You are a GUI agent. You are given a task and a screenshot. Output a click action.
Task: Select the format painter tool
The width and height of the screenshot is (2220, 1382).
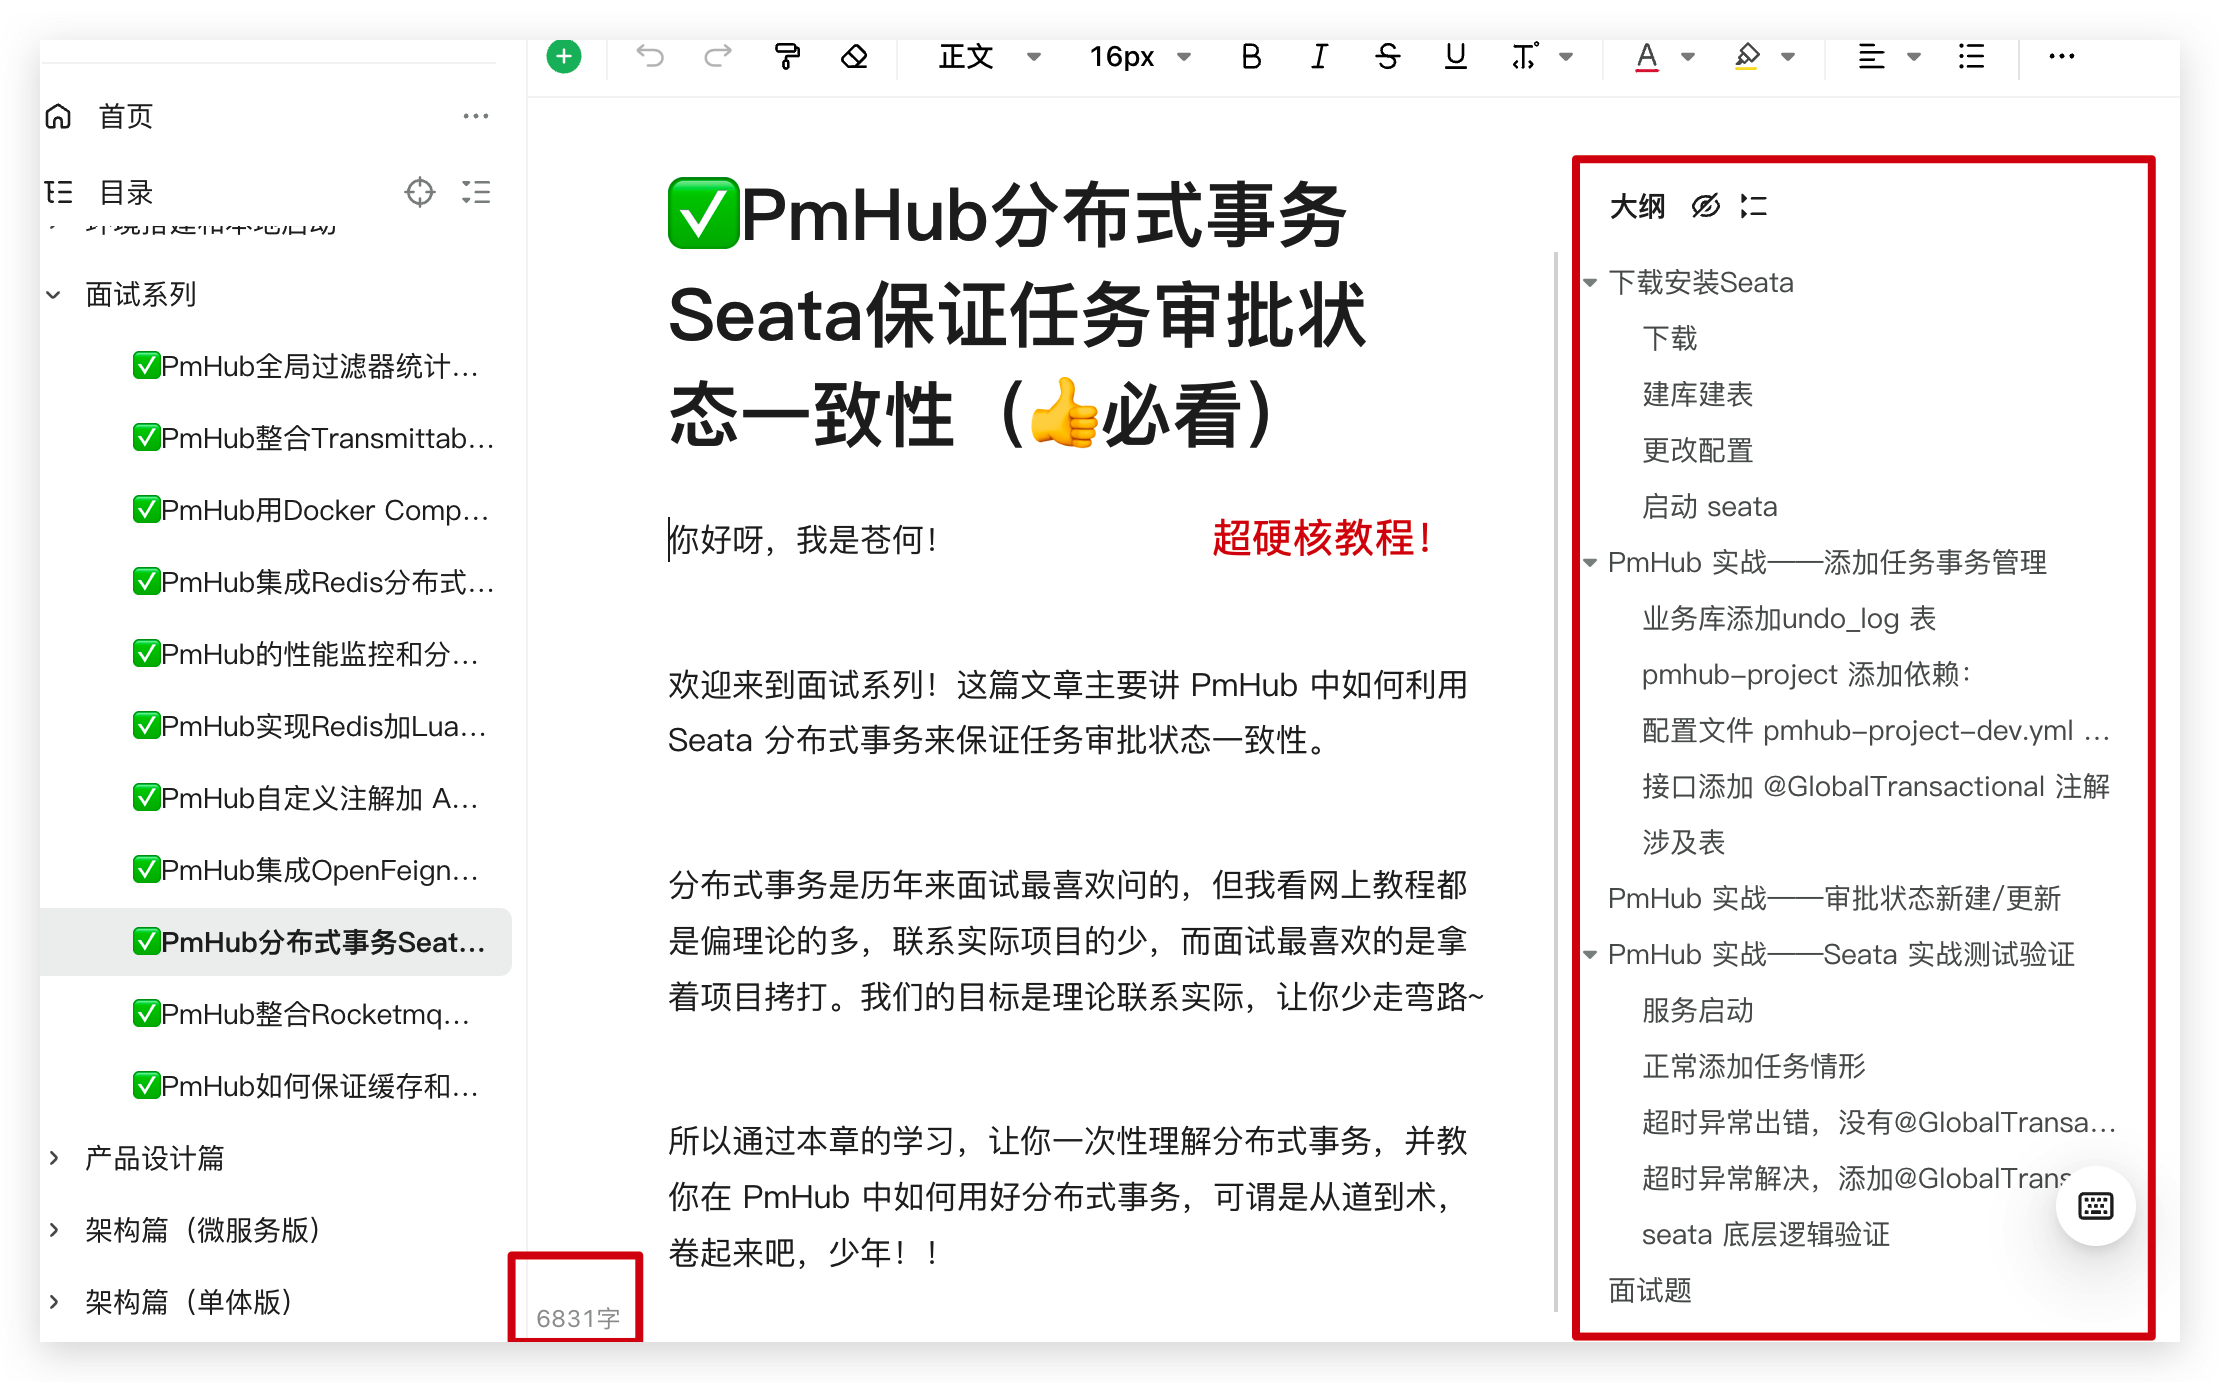[x=787, y=56]
